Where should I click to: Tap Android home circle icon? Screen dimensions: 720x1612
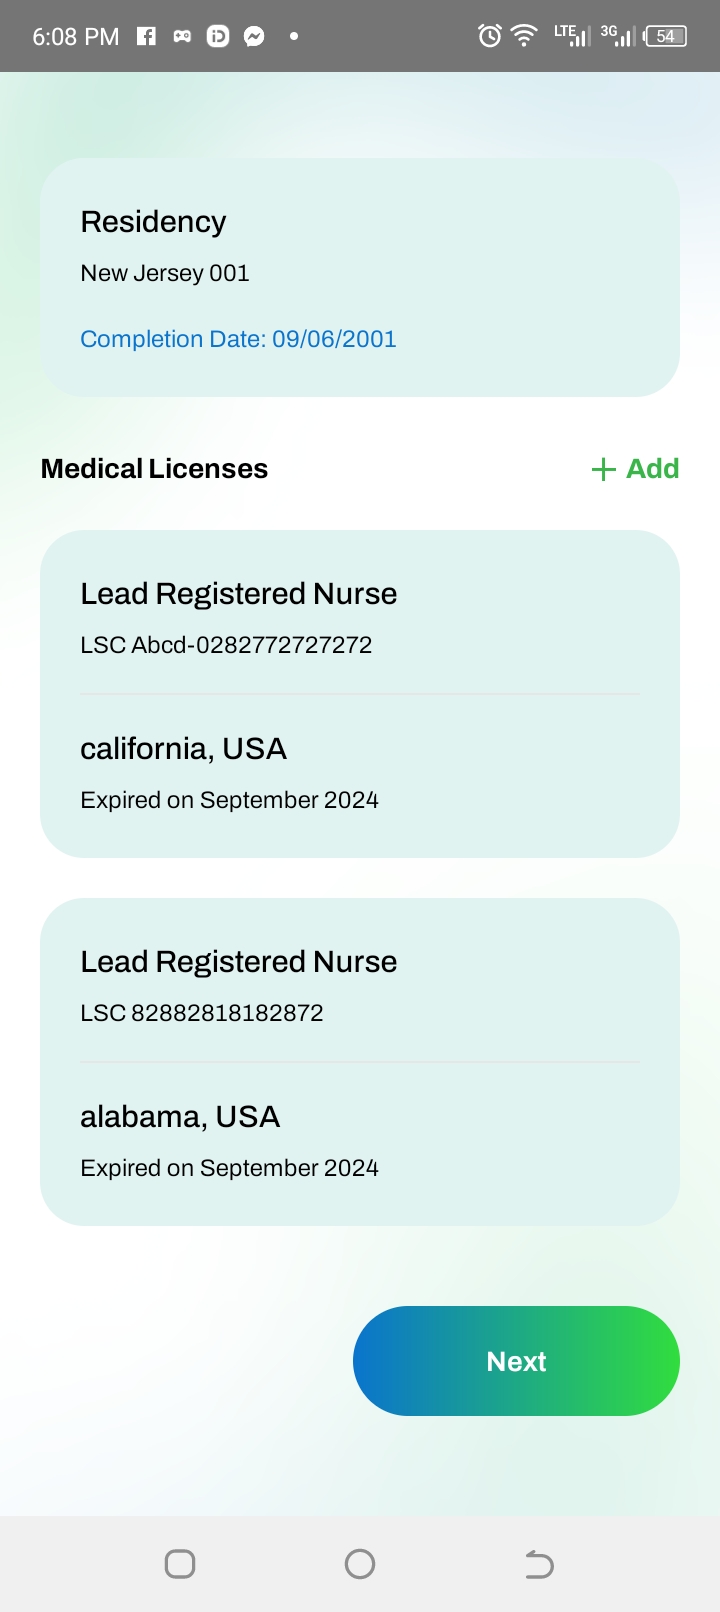[360, 1564]
